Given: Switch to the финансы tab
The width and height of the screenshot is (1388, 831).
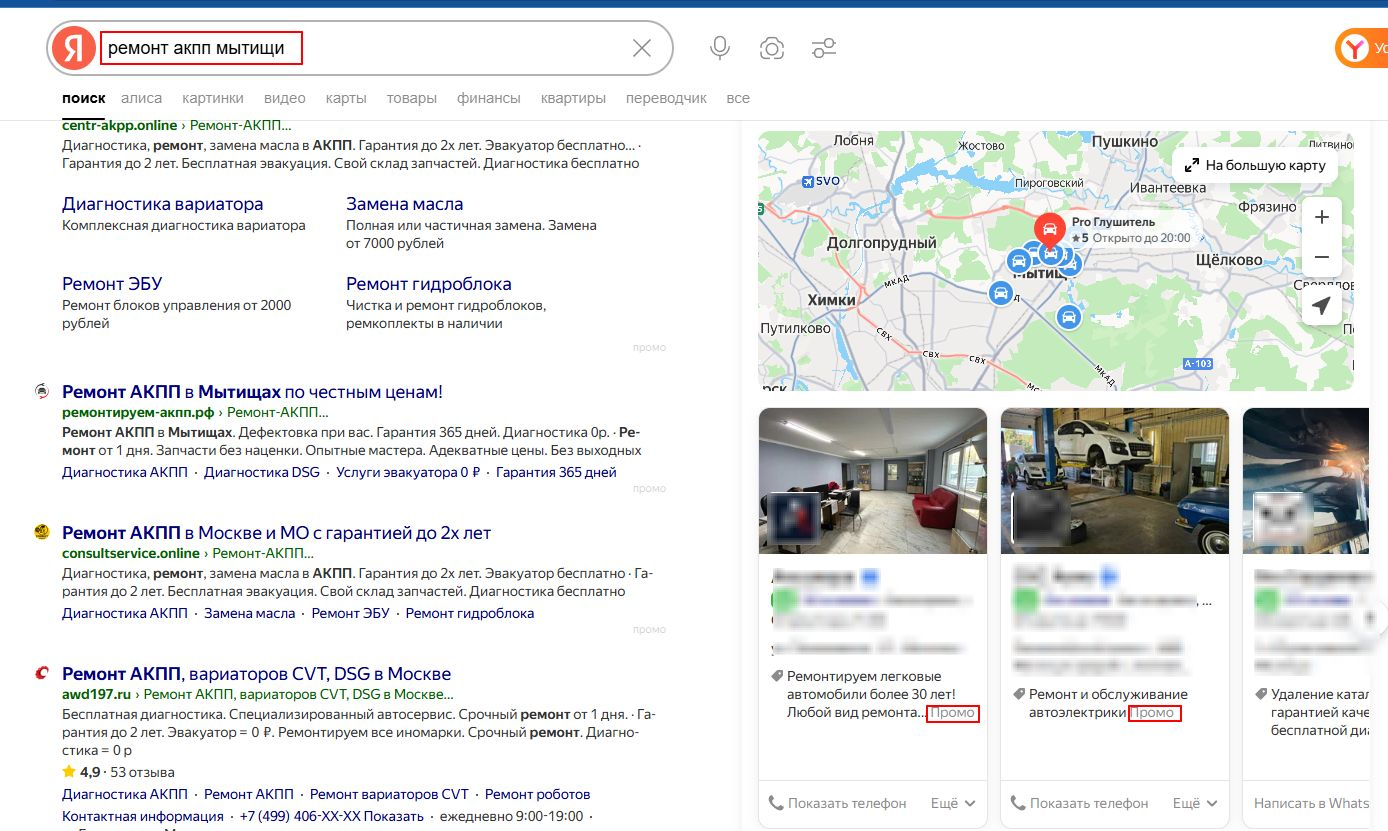Looking at the screenshot, I should [489, 98].
